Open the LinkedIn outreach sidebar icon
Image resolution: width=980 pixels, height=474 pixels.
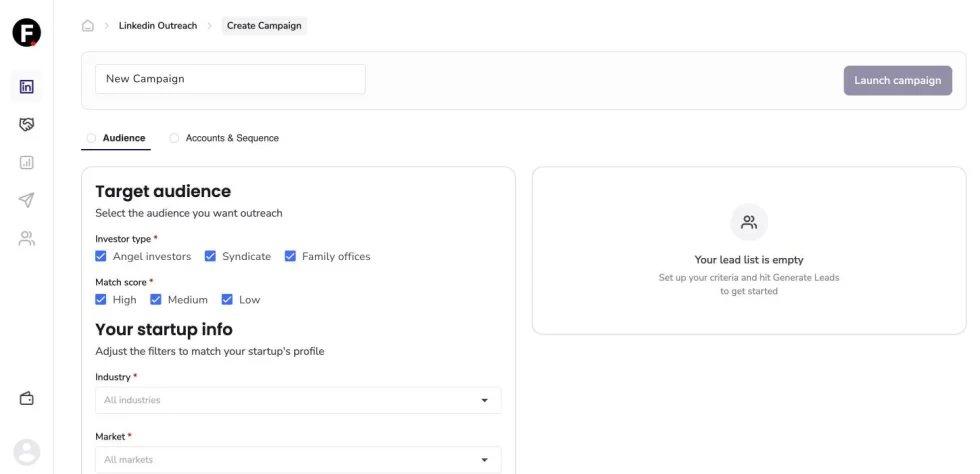pos(26,87)
